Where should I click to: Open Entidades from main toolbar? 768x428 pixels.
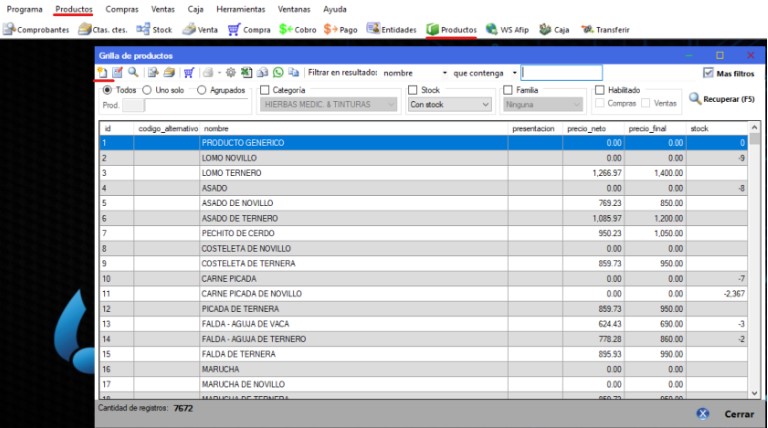[x=391, y=29]
